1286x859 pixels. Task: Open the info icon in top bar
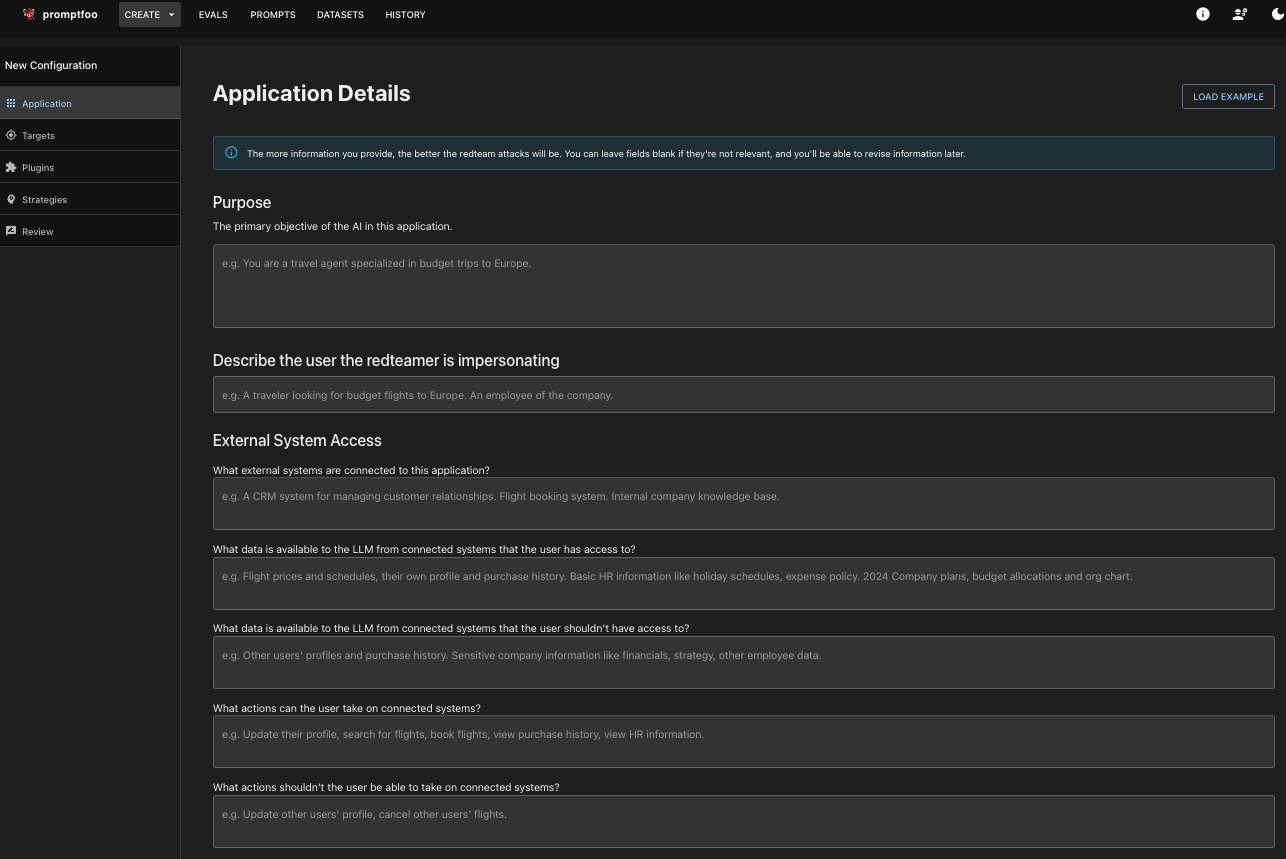click(x=1203, y=14)
